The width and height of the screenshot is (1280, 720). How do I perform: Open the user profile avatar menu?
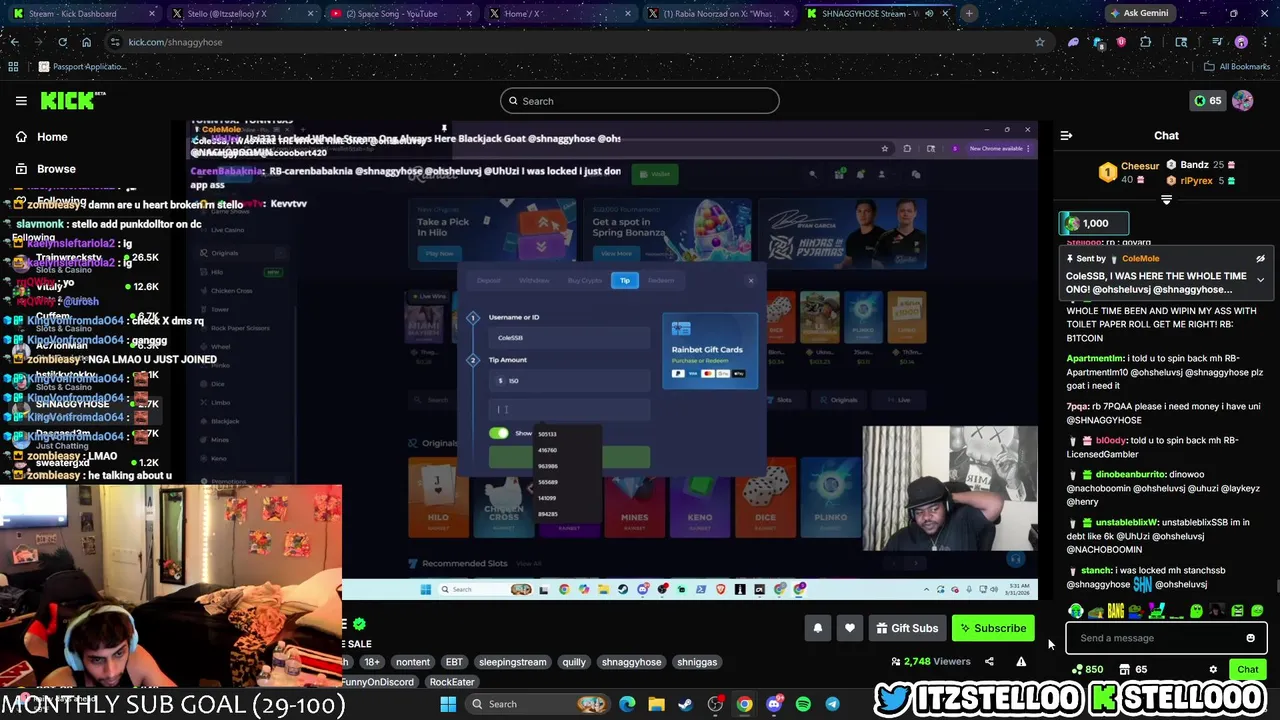pyautogui.click(x=1243, y=101)
